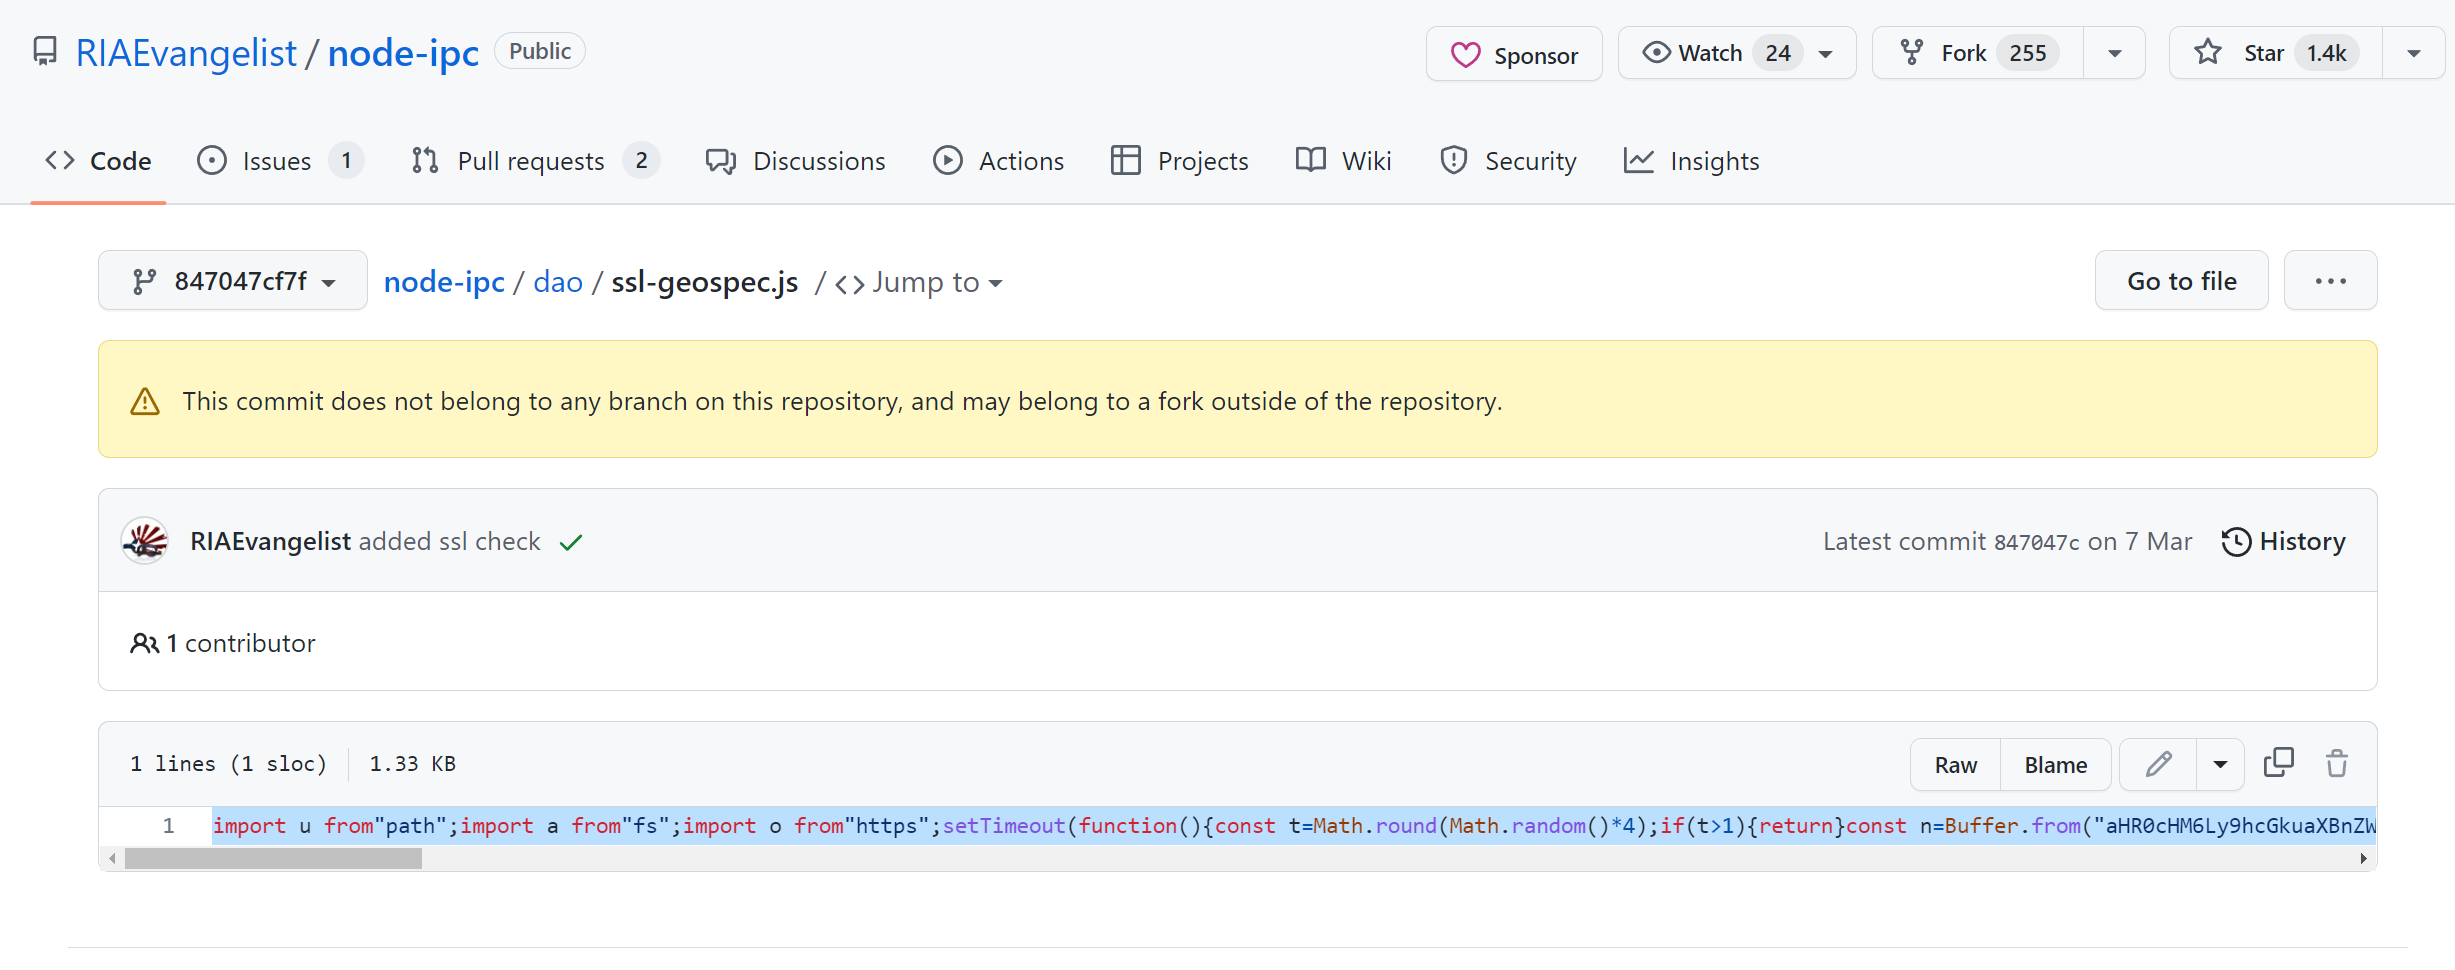Go to the Discussions tab
2455x970 pixels.
tap(796, 161)
